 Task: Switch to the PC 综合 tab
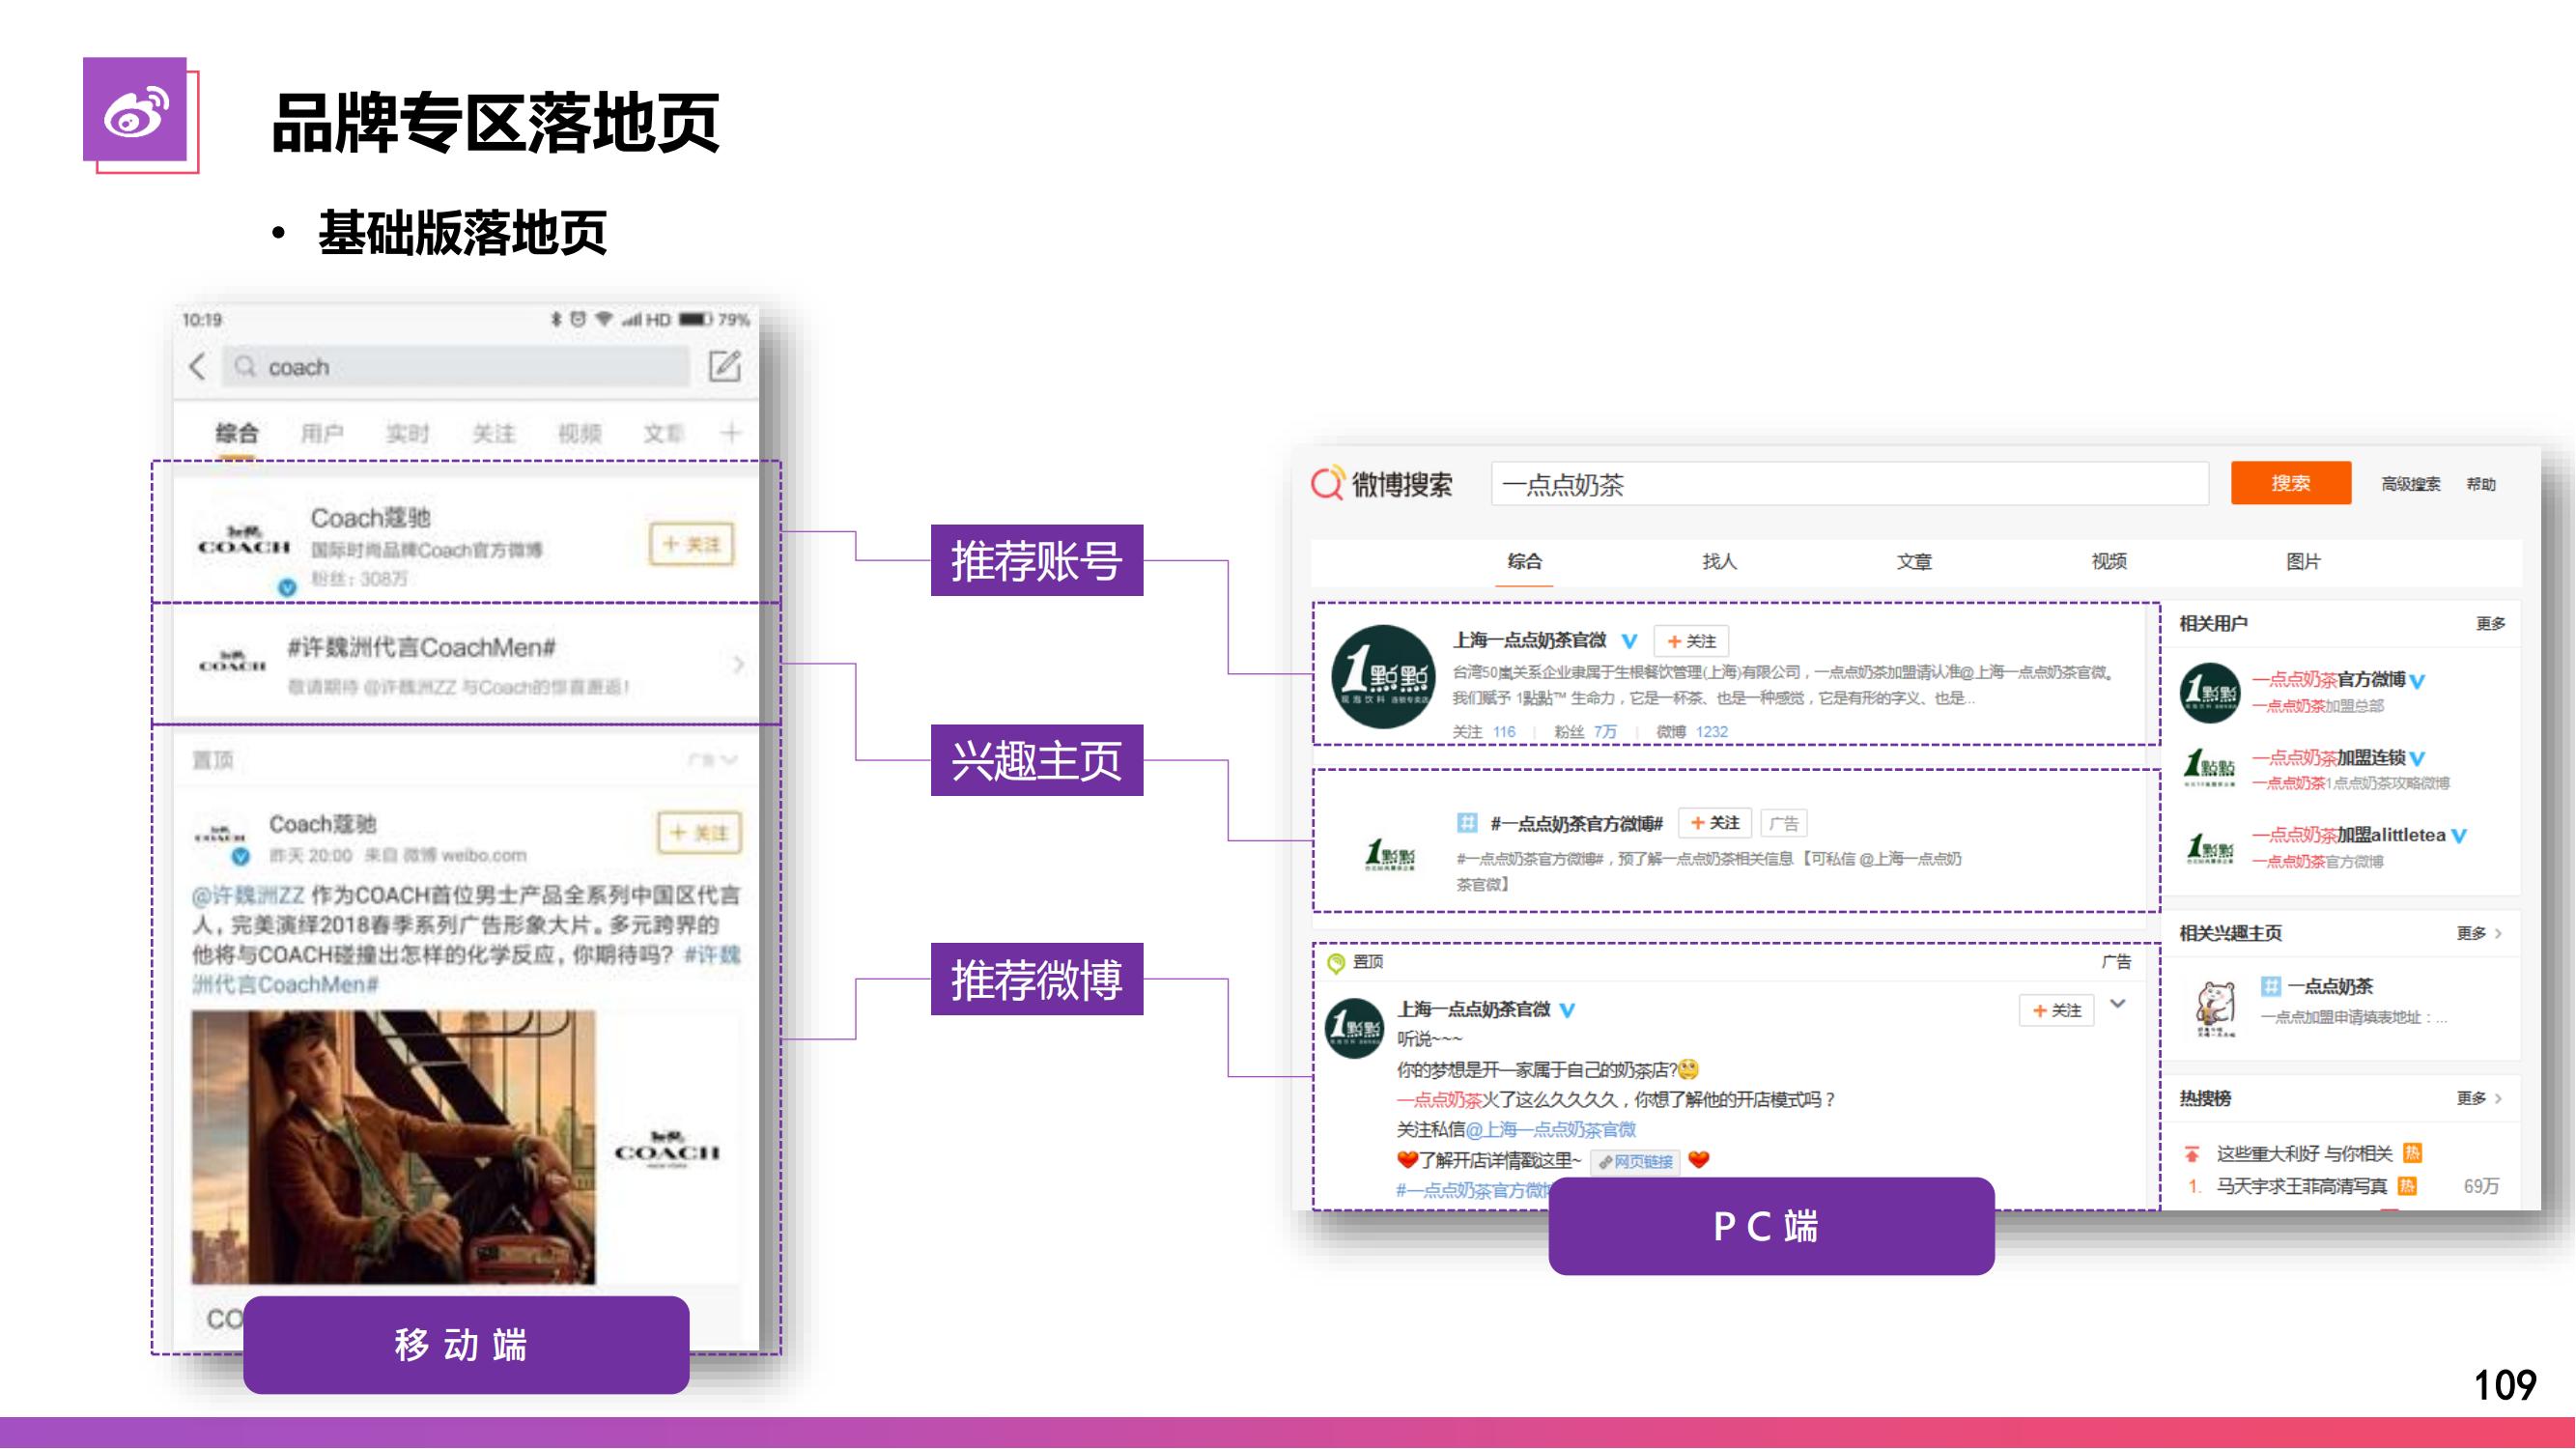(x=1524, y=561)
